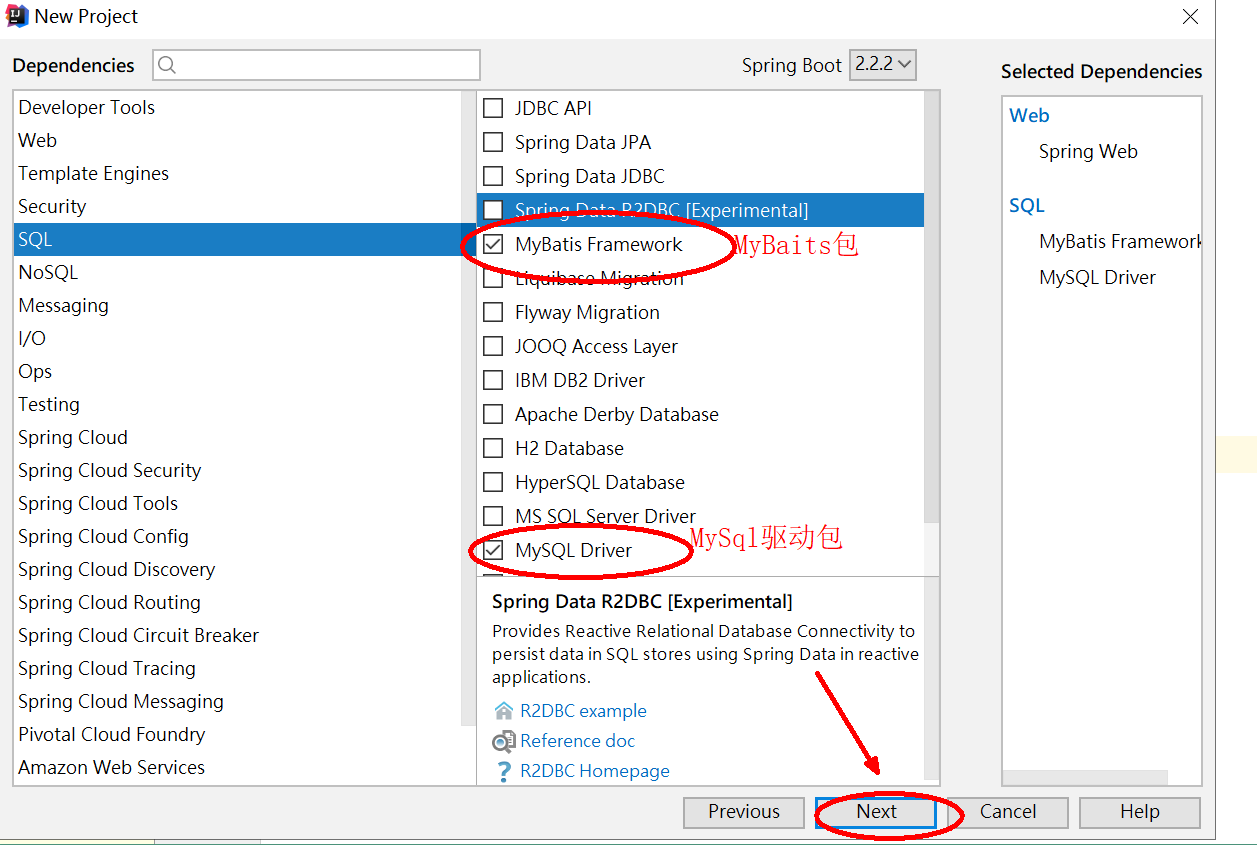Open the R2DBC Homepage link
Viewport: 1257px width, 853px height.
(595, 771)
